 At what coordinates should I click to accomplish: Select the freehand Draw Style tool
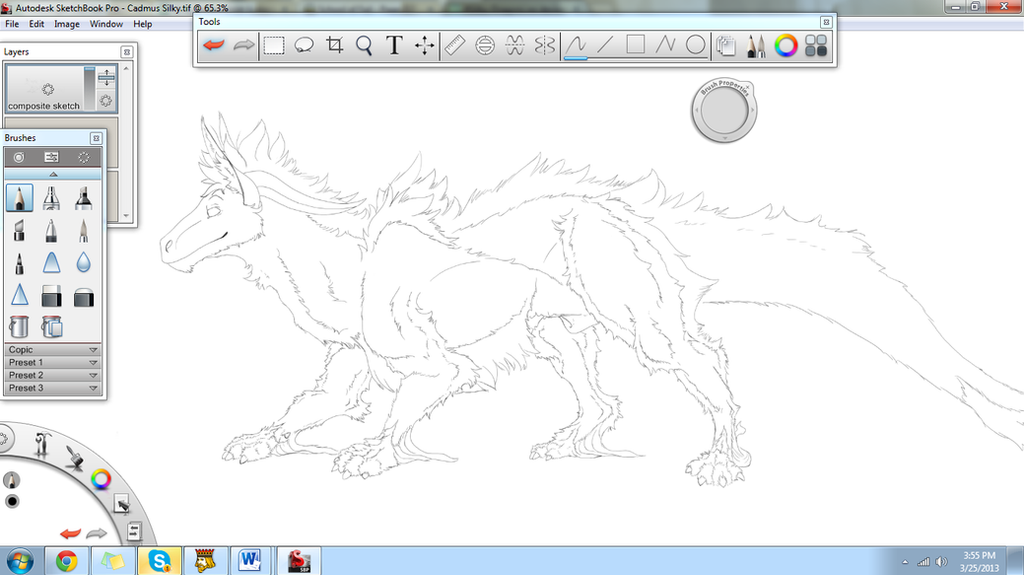tap(576, 46)
